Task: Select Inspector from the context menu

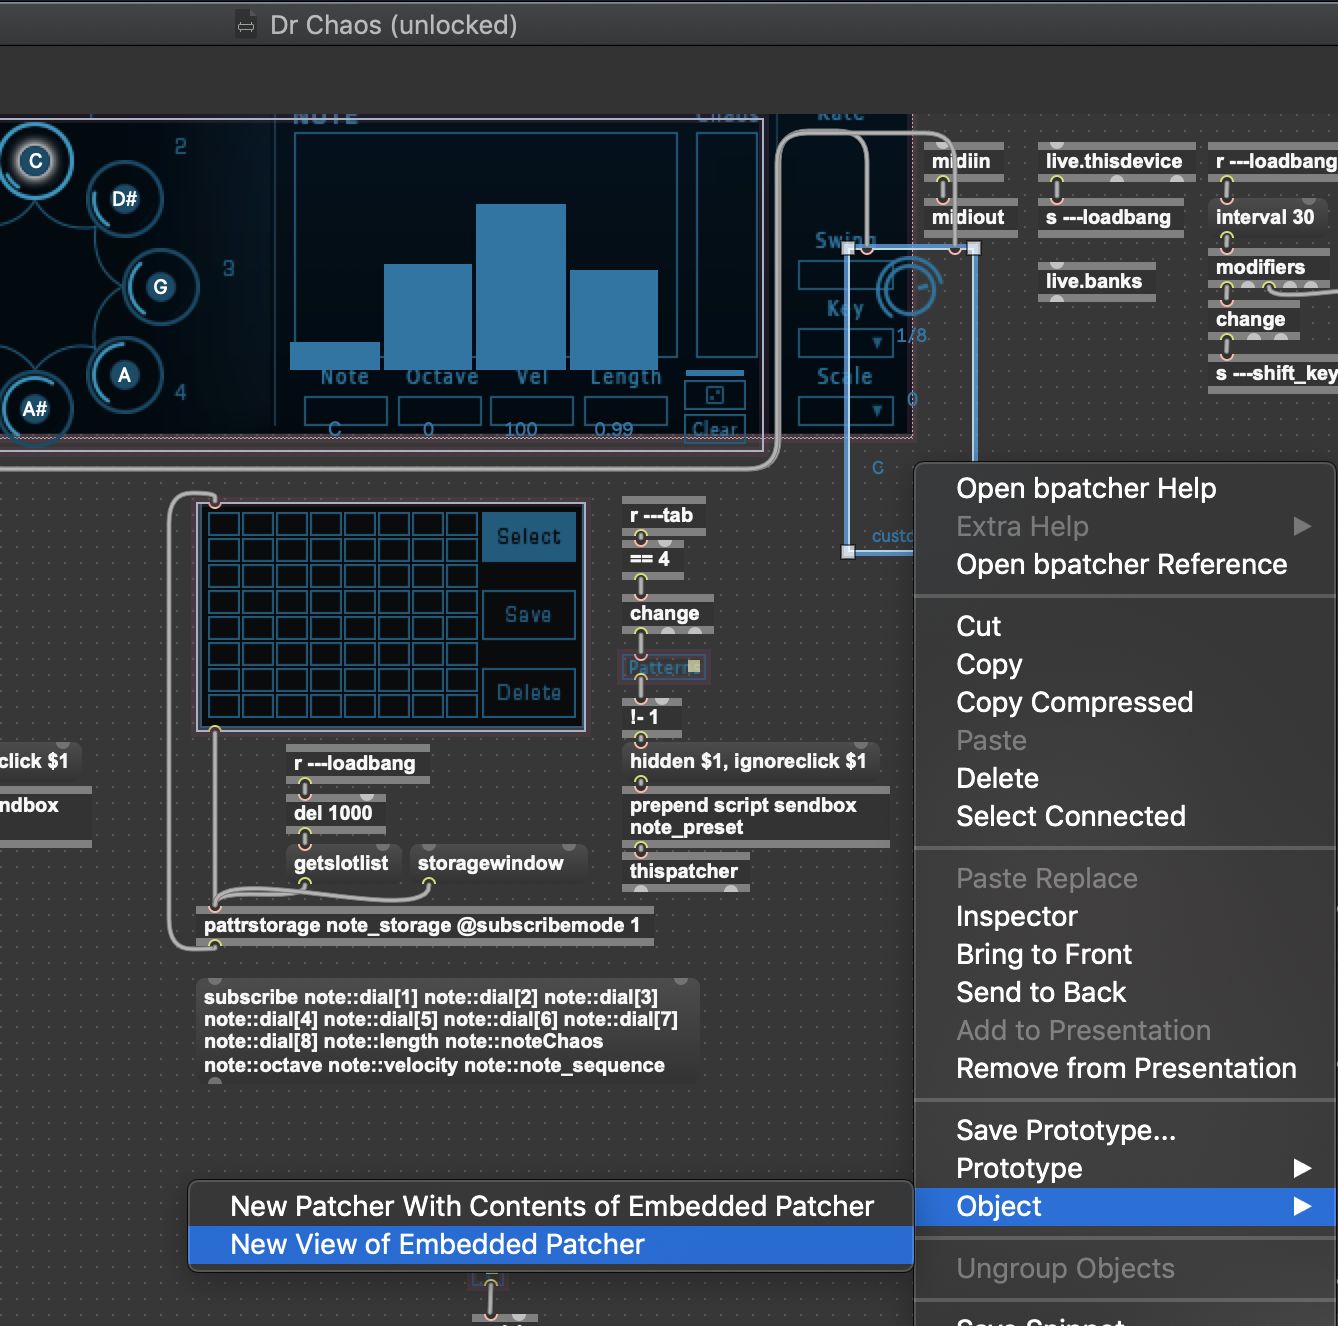Action: [1016, 916]
